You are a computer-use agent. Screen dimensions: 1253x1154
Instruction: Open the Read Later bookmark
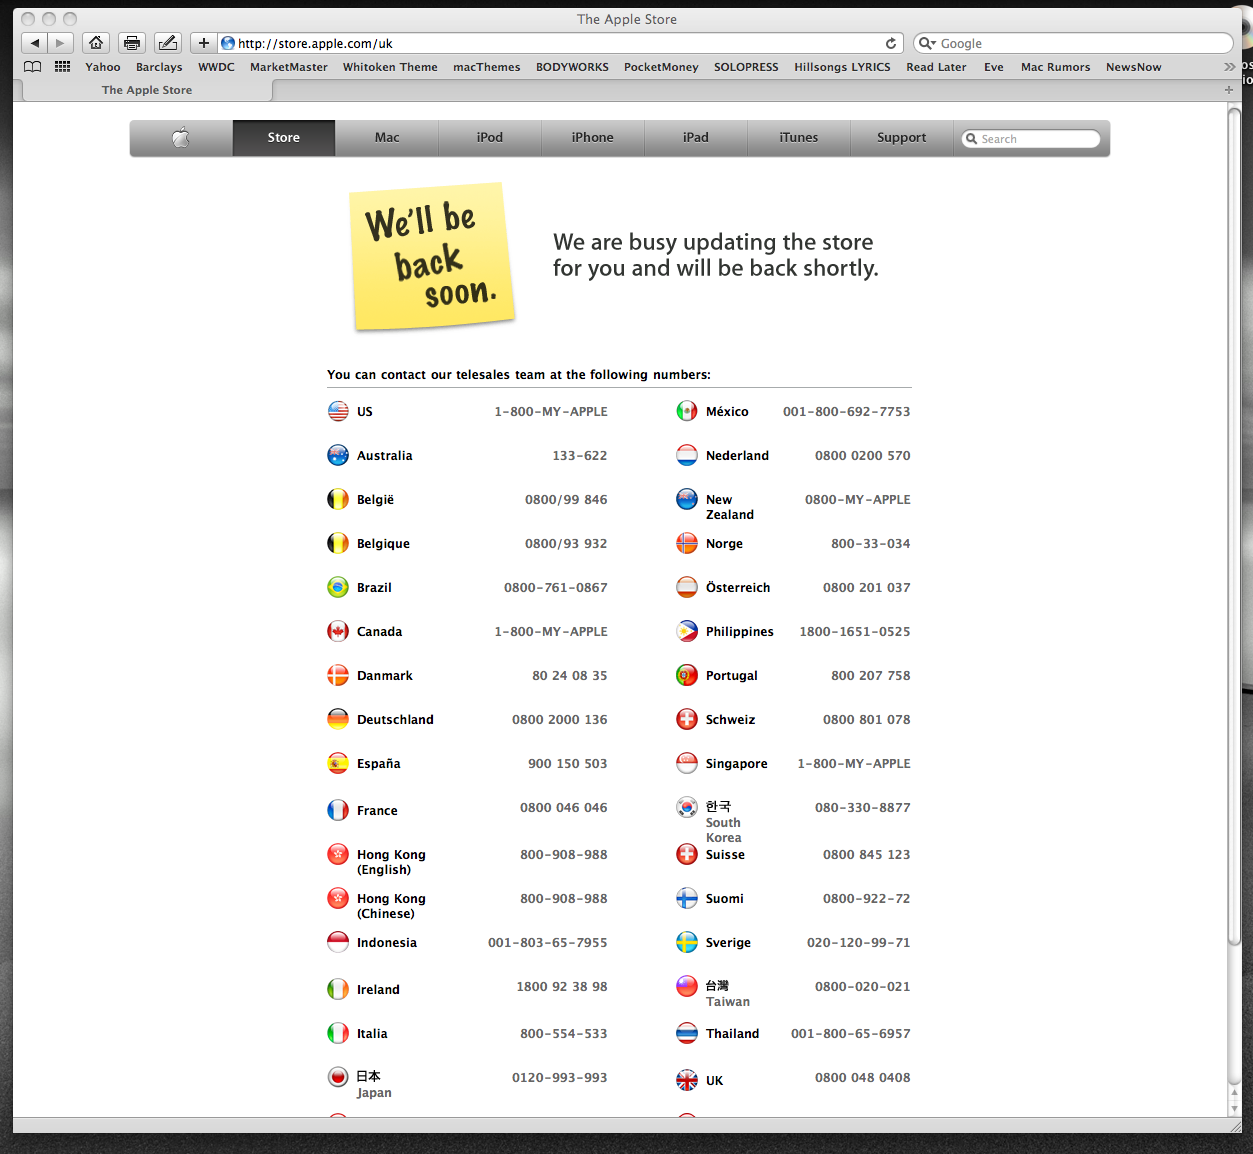[936, 67]
